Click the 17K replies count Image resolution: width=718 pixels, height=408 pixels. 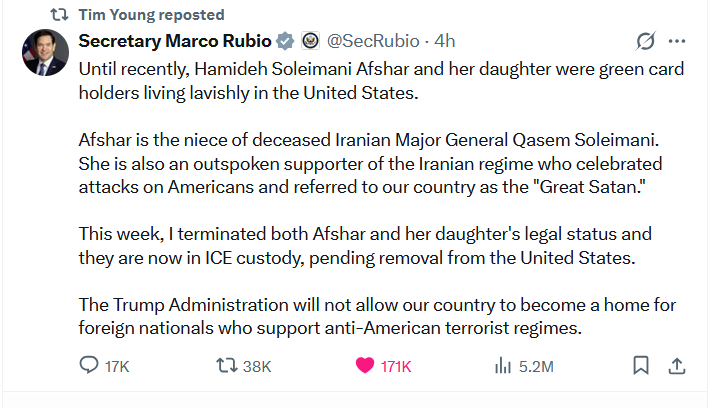point(117,367)
